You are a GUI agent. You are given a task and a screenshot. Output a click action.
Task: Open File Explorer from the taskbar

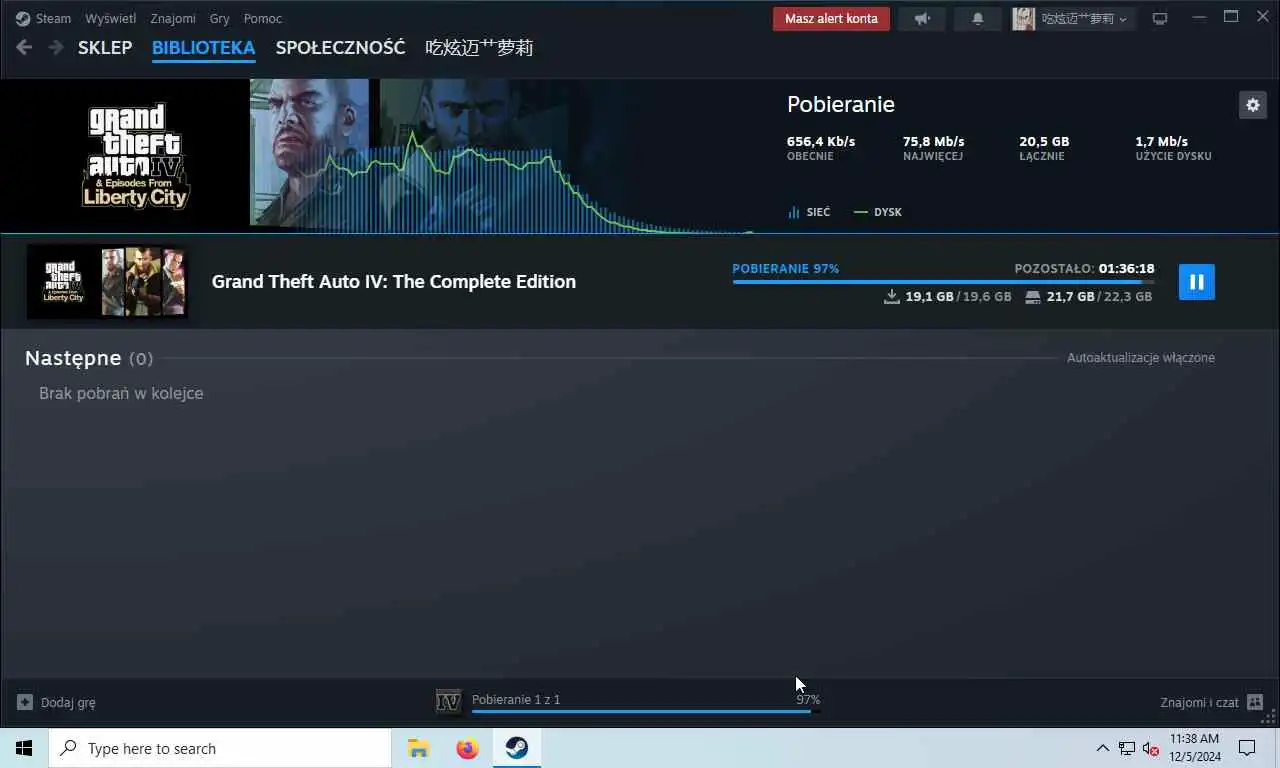418,748
